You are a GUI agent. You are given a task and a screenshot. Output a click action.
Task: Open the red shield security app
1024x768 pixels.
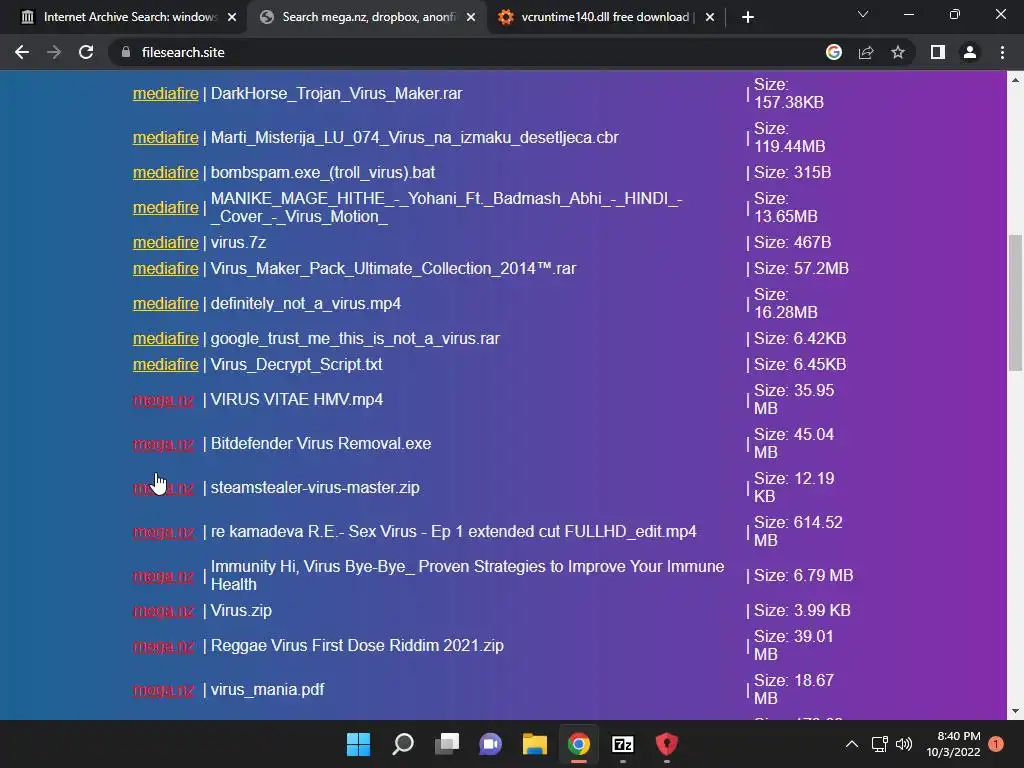pos(667,744)
